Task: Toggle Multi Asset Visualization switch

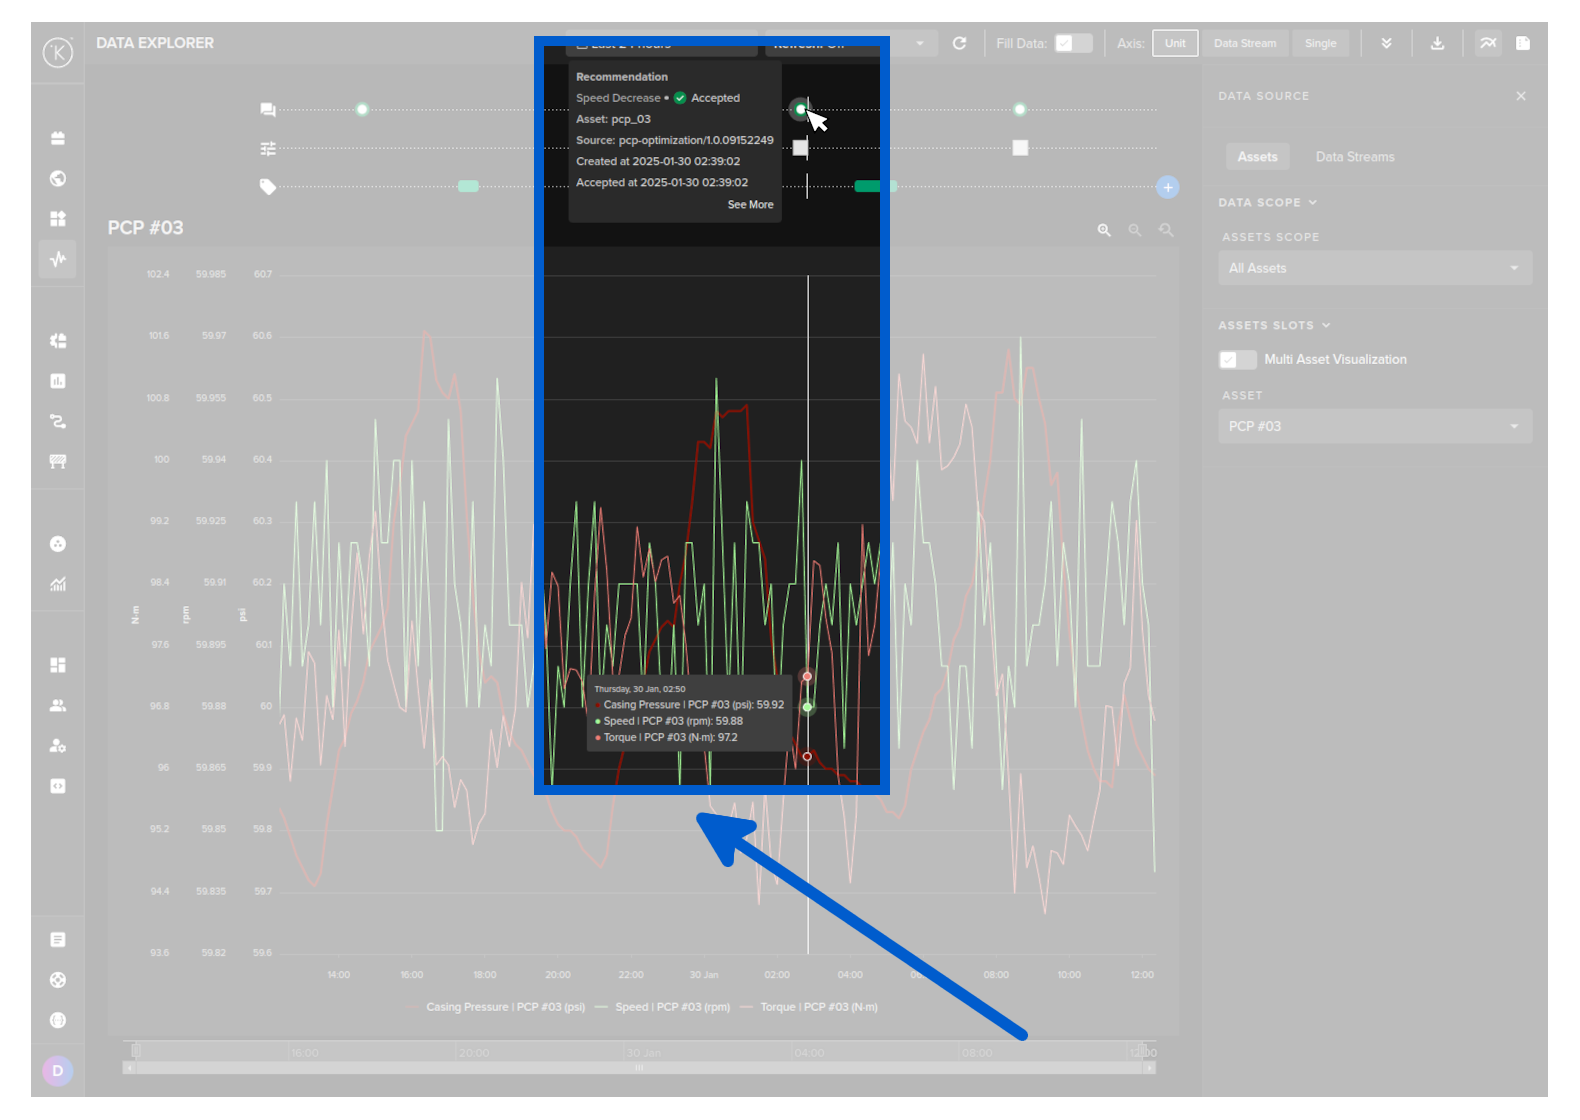Action: (1237, 360)
